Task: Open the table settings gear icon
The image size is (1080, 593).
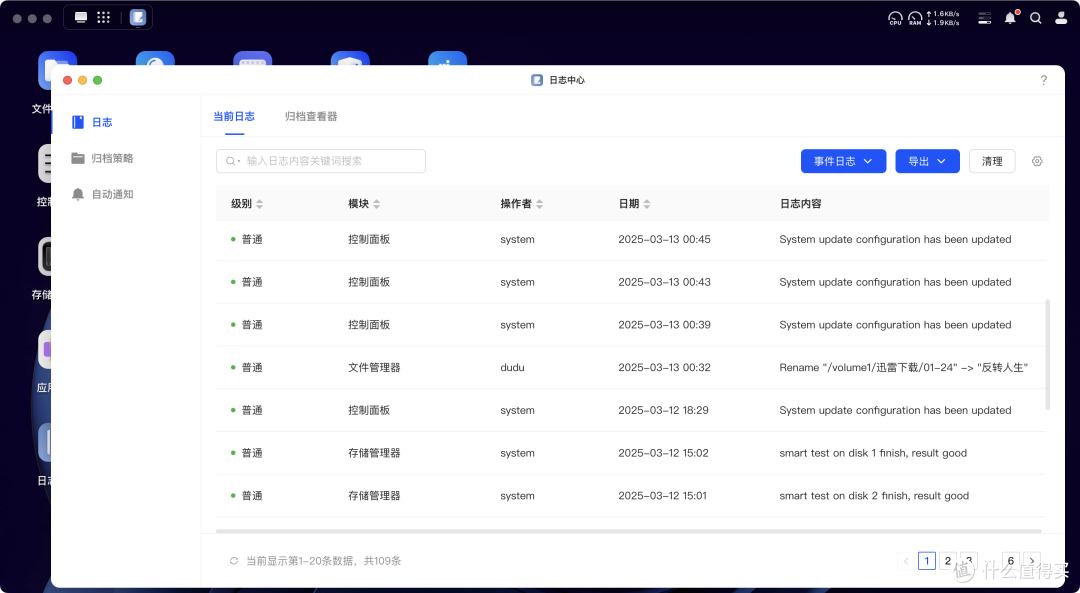Action: coord(1037,161)
